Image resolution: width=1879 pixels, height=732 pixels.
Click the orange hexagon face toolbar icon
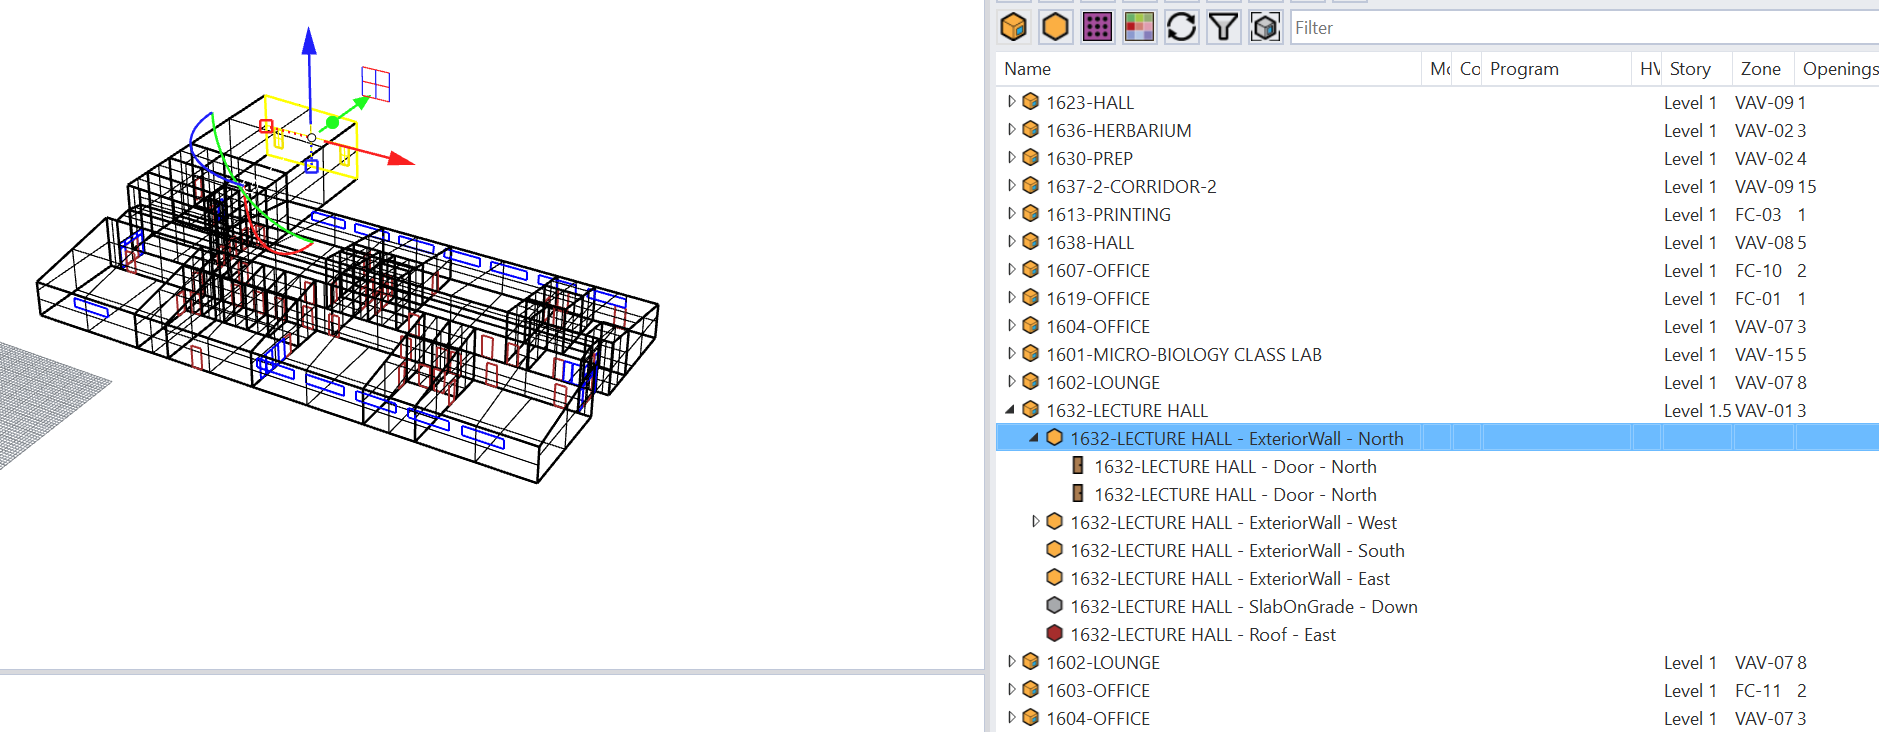[x=1055, y=27]
